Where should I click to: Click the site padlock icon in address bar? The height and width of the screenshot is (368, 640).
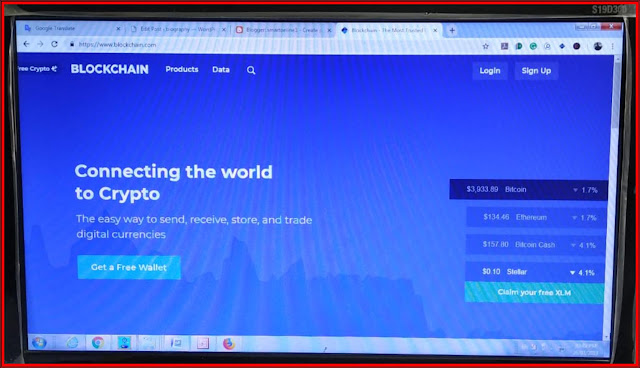72,44
